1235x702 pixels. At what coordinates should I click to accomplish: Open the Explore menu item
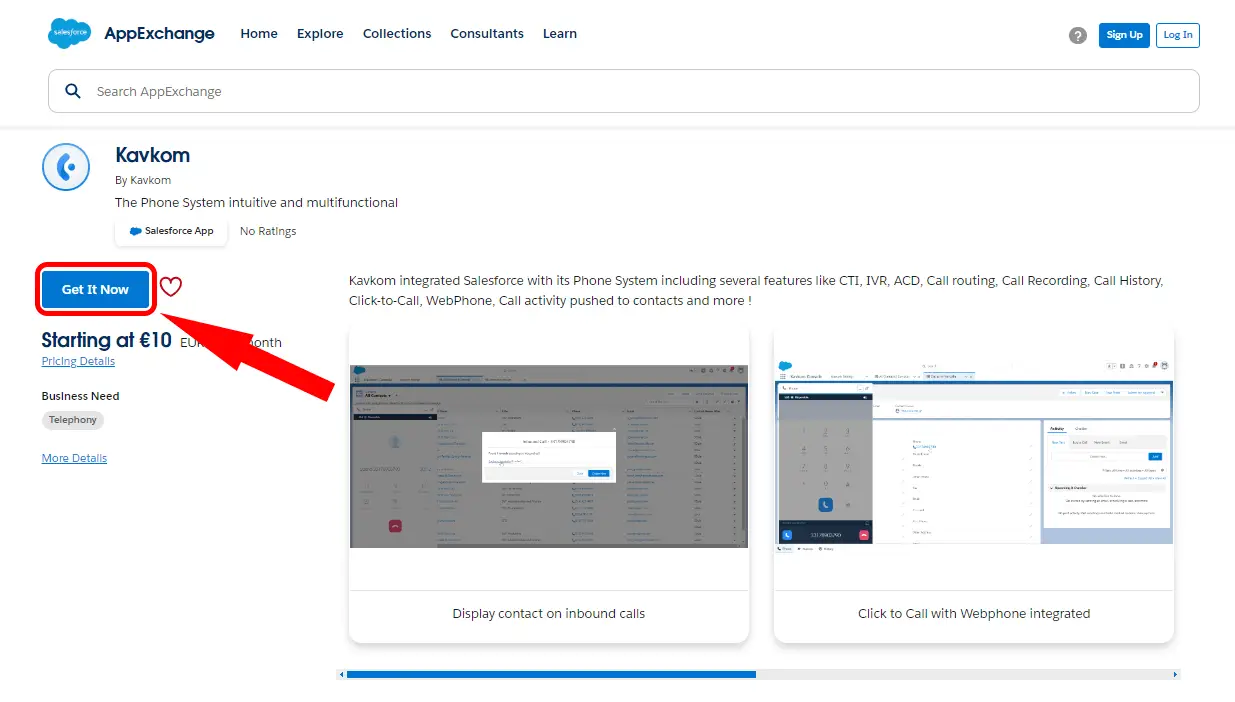tap(320, 34)
